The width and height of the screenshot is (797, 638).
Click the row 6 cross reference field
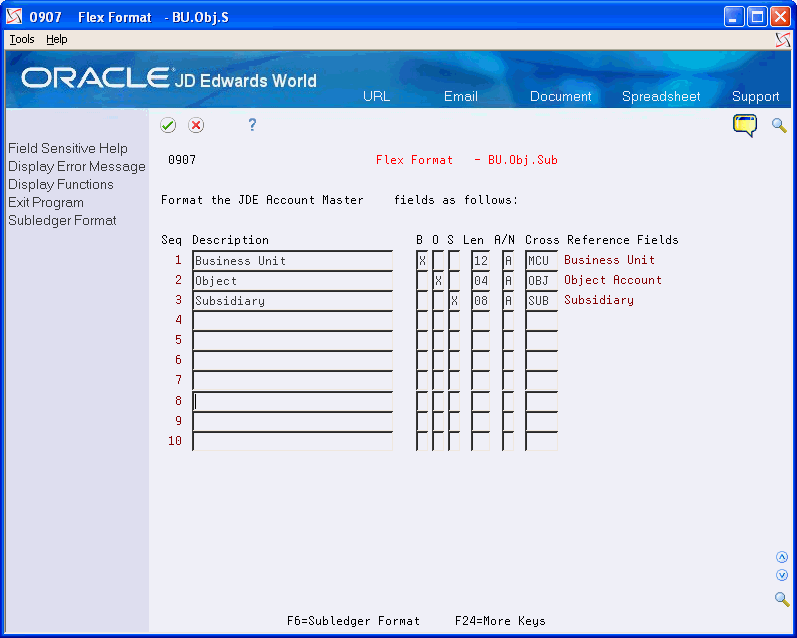point(541,360)
